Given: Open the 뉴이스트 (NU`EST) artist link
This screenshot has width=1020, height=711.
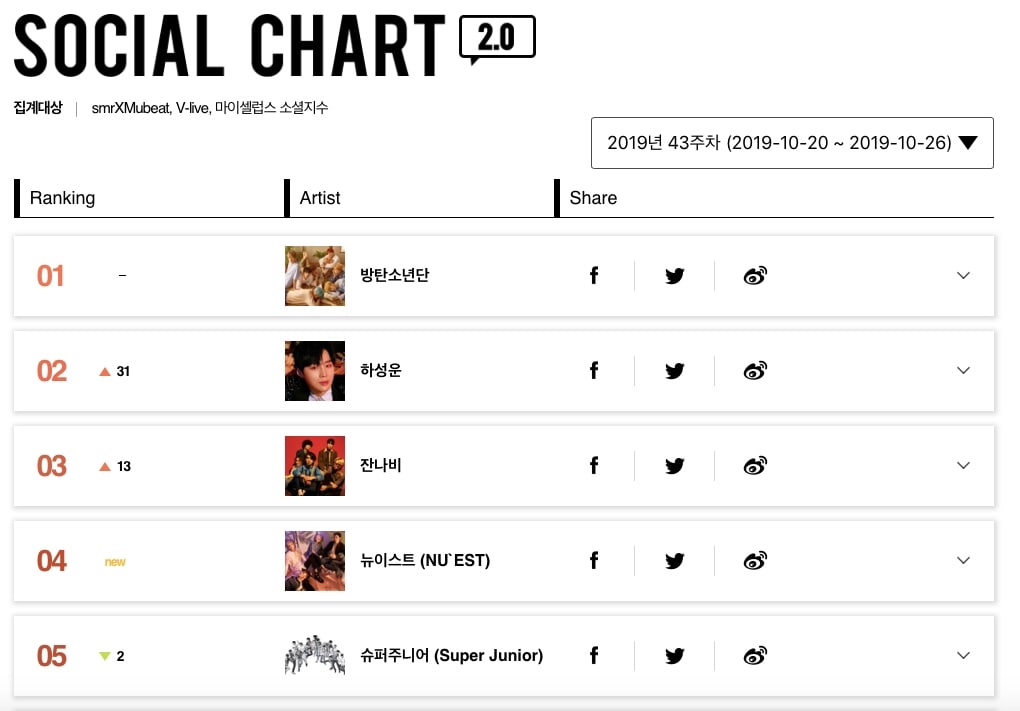Looking at the screenshot, I should (x=425, y=561).
